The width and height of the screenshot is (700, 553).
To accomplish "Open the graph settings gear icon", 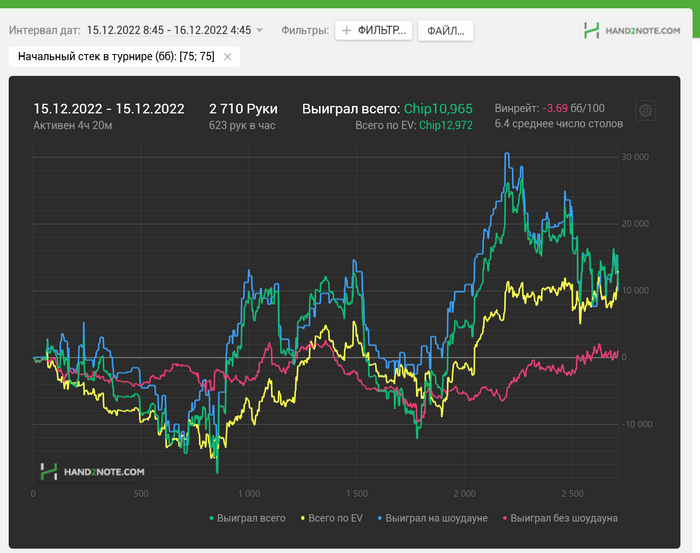I will (x=645, y=110).
